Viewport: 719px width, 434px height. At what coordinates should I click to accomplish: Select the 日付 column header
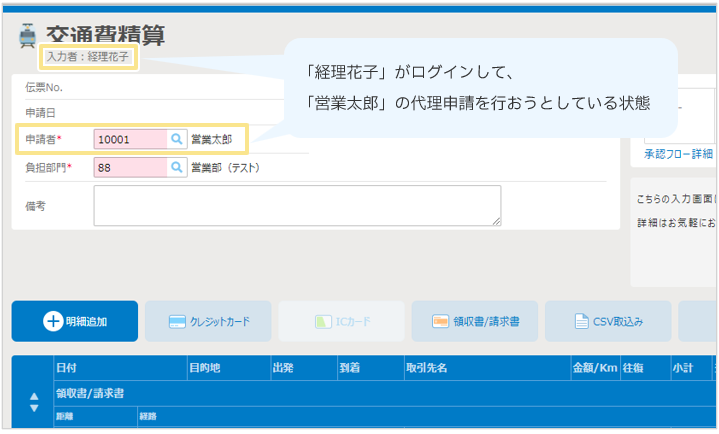point(120,368)
